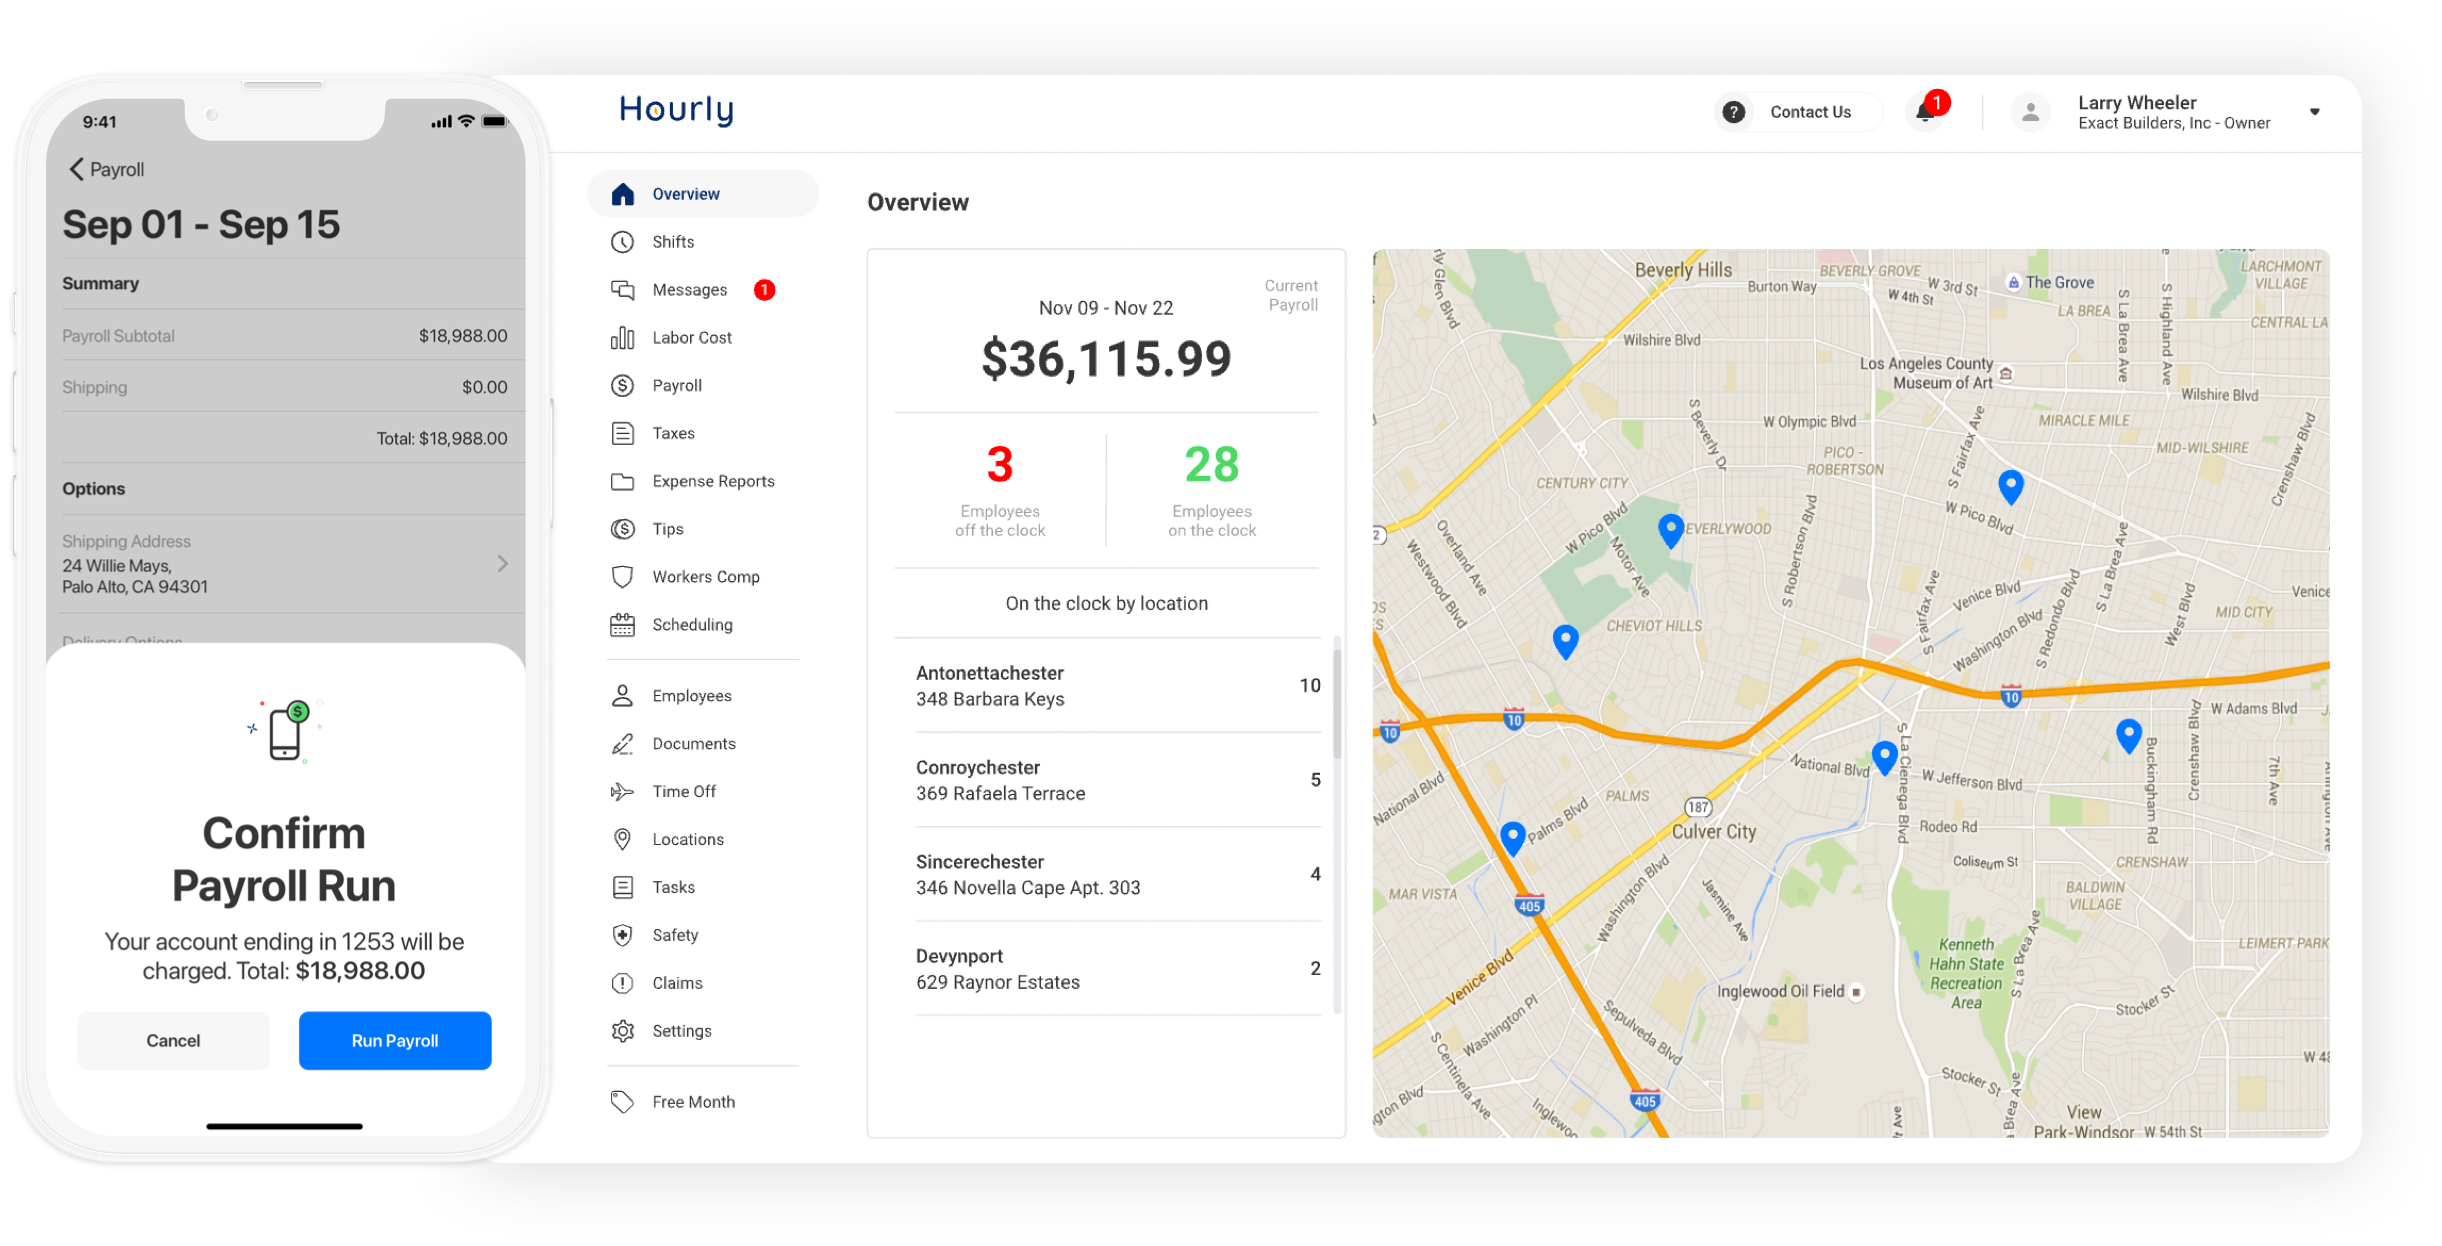Image resolution: width=2442 pixels, height=1246 pixels.
Task: Select the Conroychester location row
Action: pyautogui.click(x=1118, y=780)
